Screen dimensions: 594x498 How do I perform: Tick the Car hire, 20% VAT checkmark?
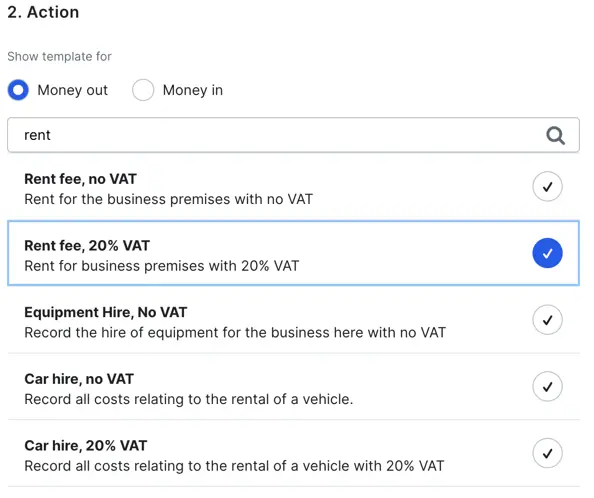[547, 453]
